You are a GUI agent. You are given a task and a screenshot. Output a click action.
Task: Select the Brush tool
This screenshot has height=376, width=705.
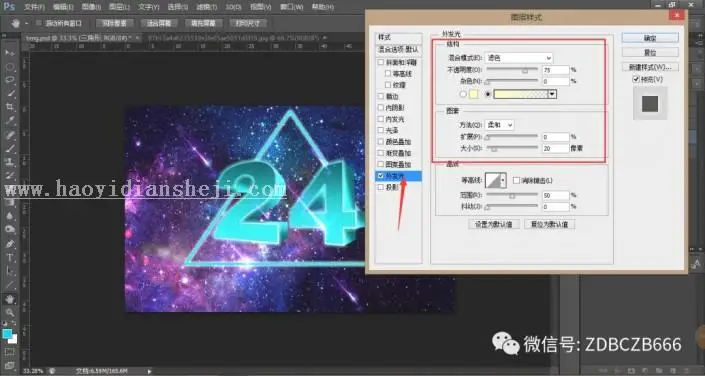[10, 148]
